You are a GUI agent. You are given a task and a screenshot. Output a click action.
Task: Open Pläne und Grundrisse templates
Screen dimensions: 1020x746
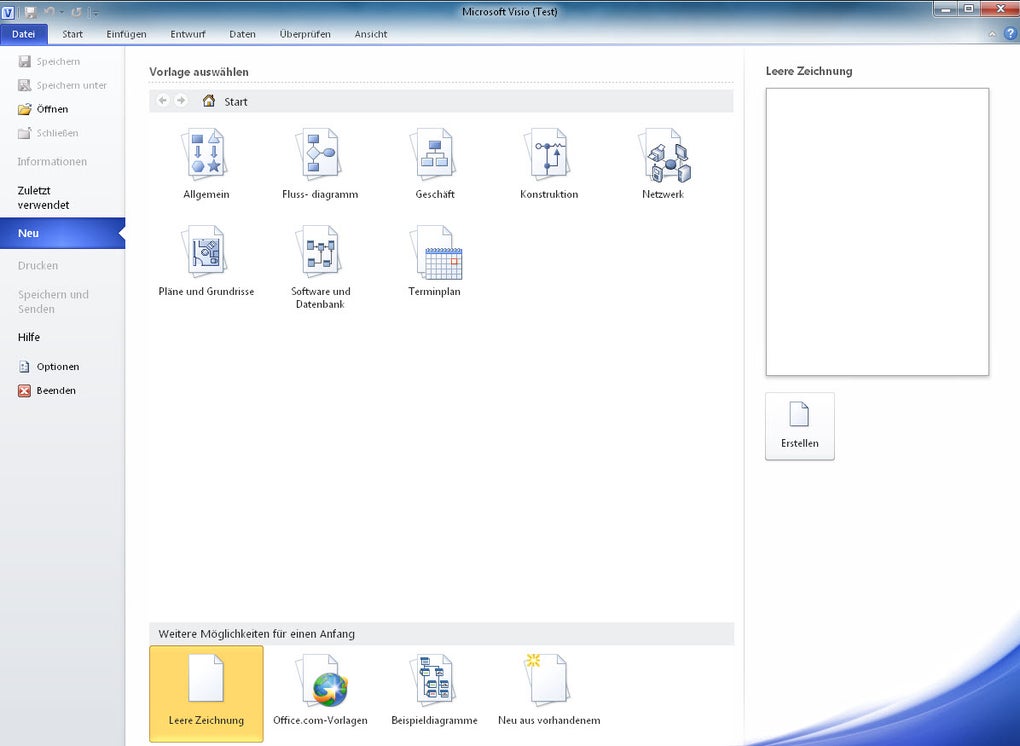[x=206, y=261]
